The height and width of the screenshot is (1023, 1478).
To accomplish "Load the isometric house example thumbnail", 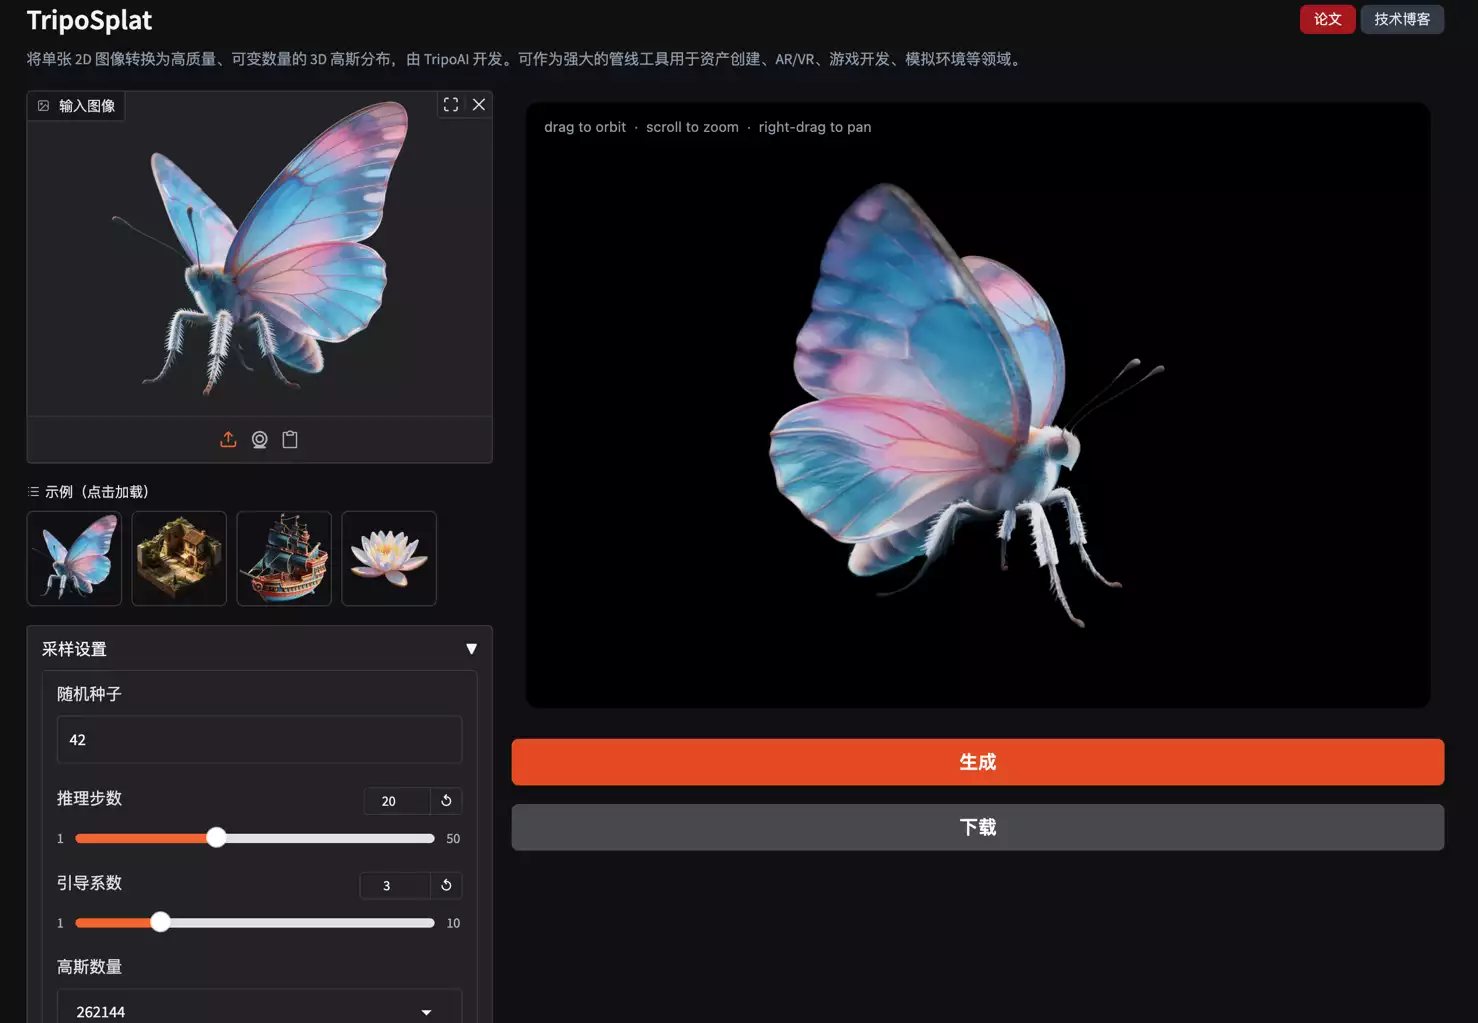I will [179, 558].
